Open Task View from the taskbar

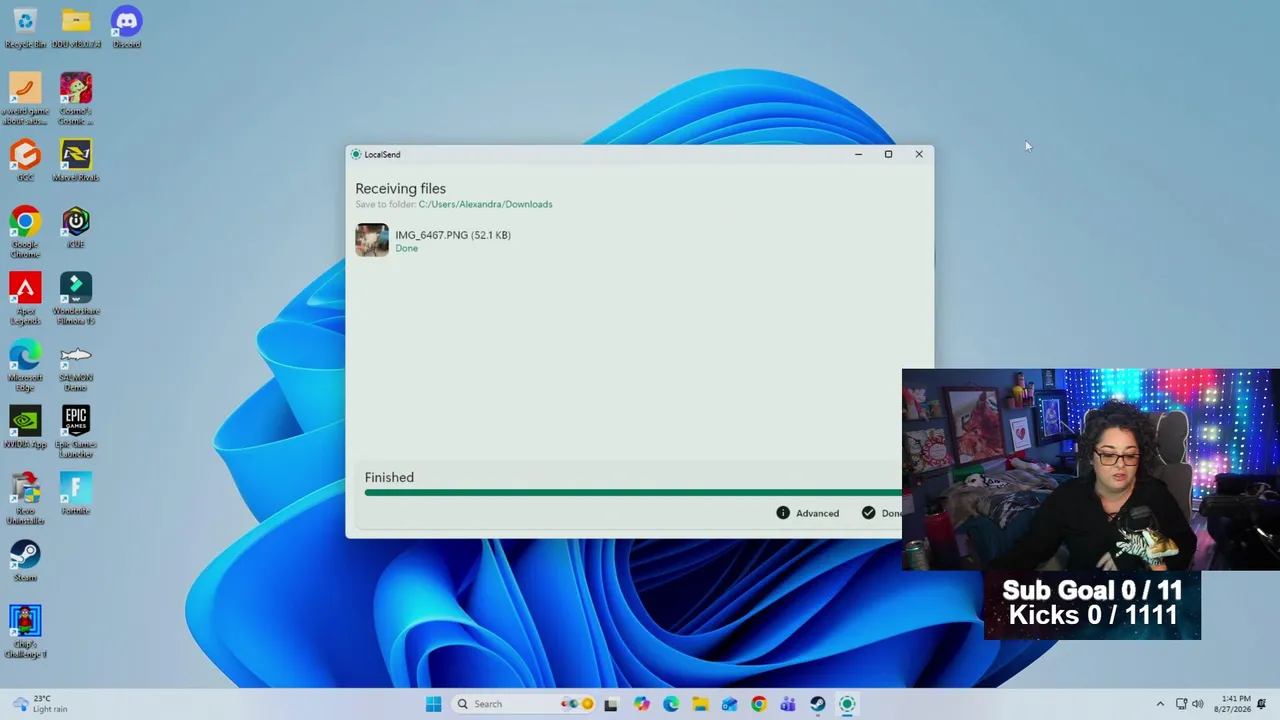coord(611,704)
